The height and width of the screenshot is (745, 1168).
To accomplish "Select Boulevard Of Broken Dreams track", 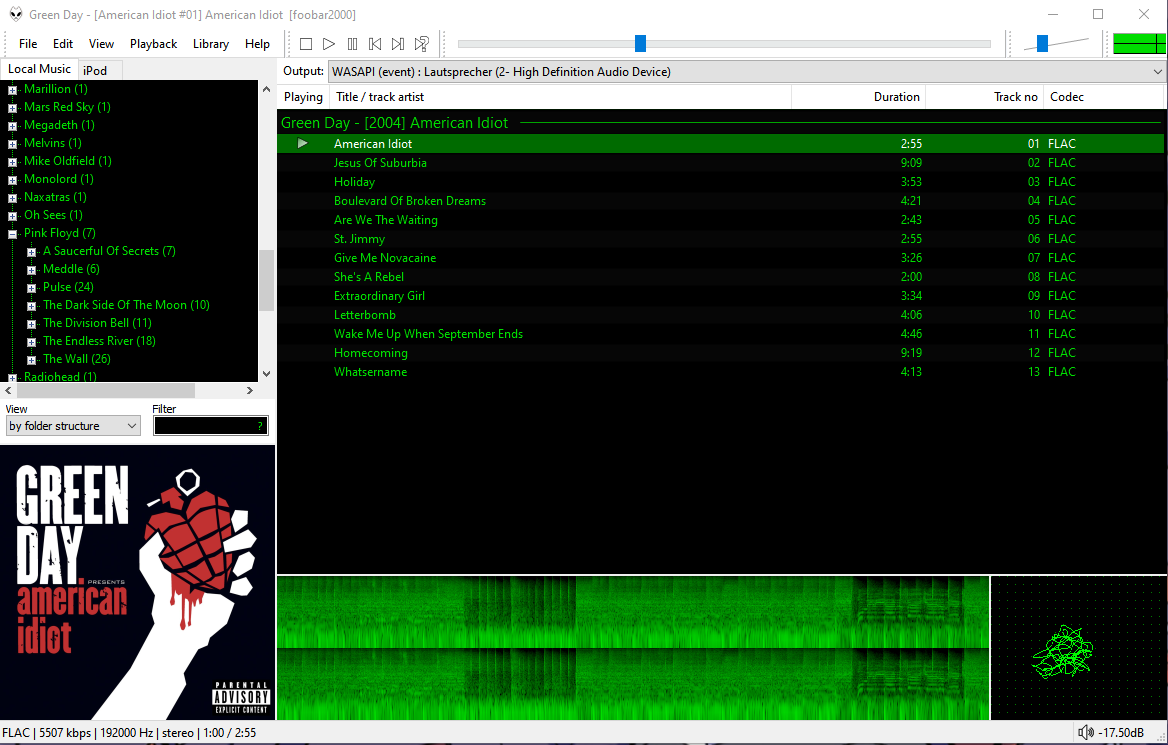I will 720,200.
